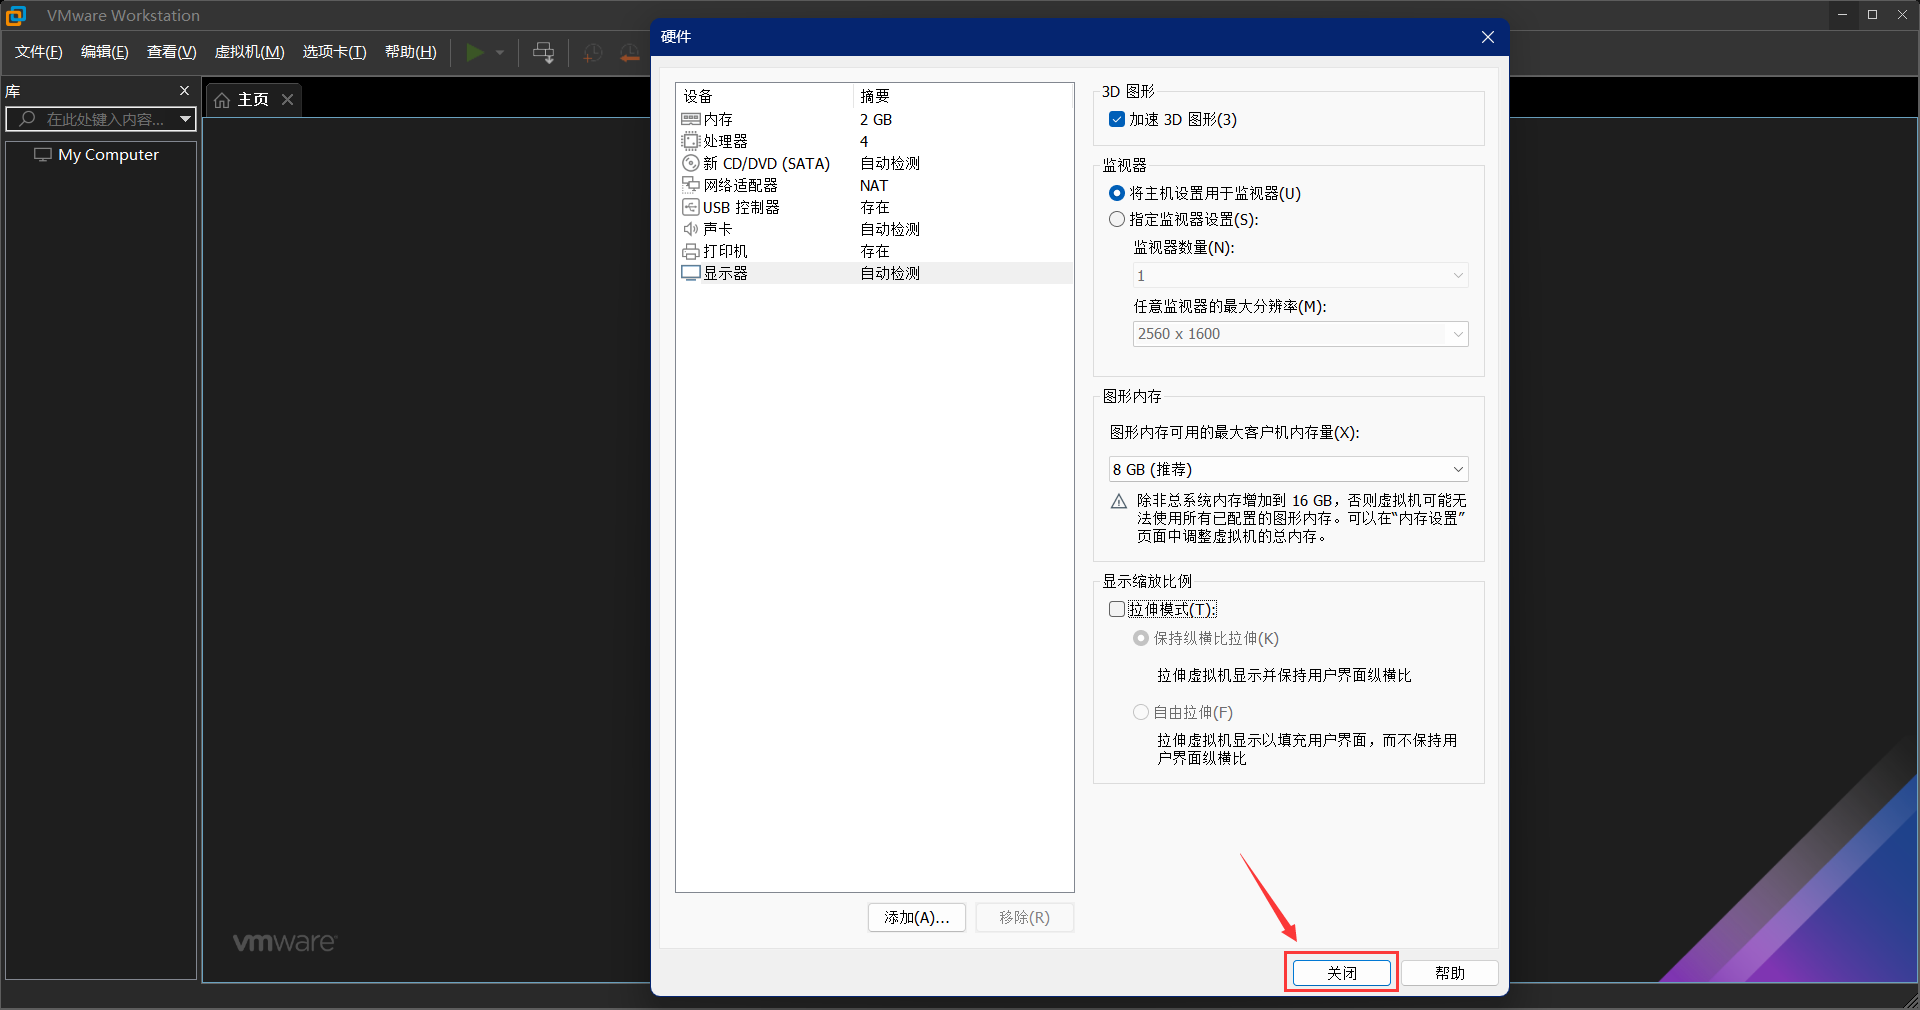The width and height of the screenshot is (1920, 1010).
Task: Select the 内存 memory chip icon
Action: 690,119
